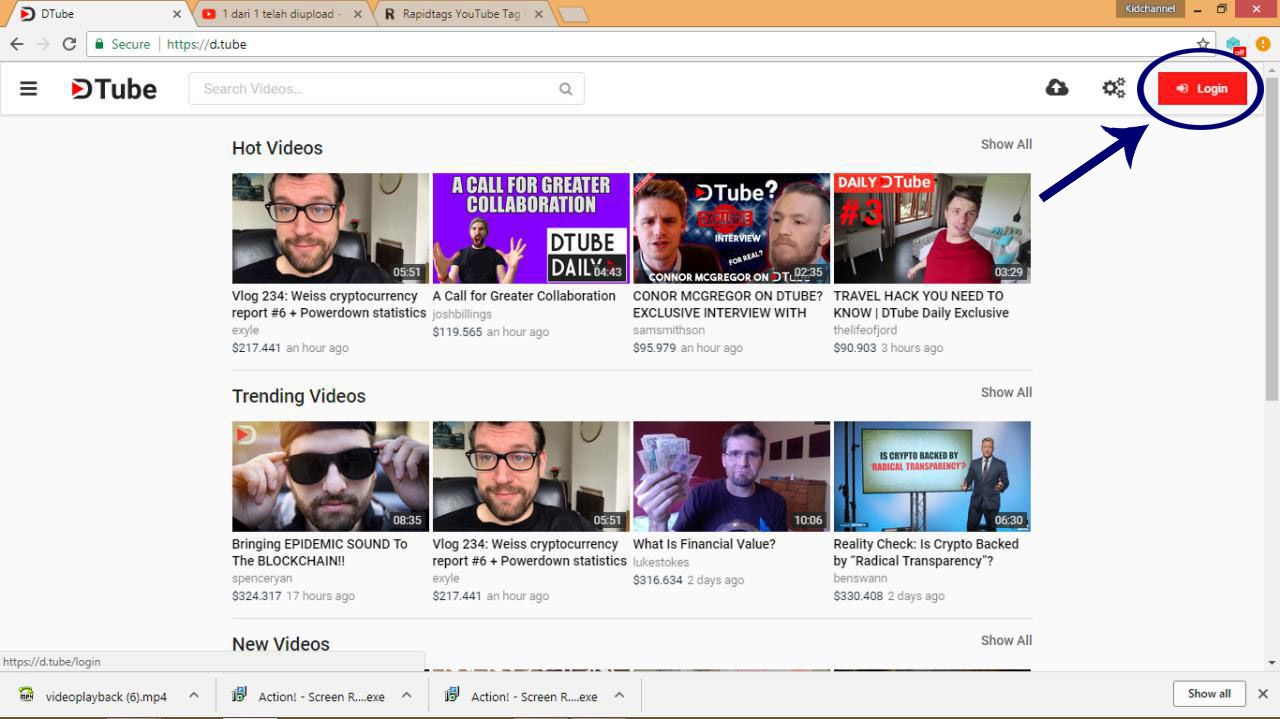Click the scrollbar down arrow
This screenshot has height=719, width=1280.
(1272, 662)
